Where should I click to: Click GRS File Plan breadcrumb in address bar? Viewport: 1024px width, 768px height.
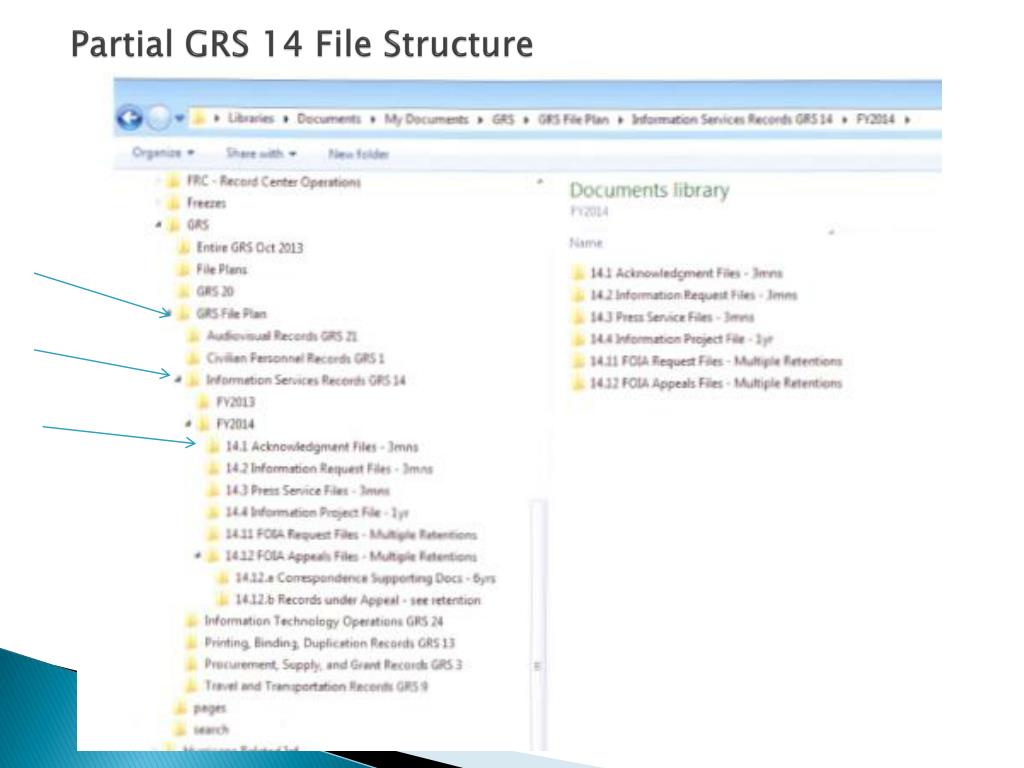pos(573,120)
